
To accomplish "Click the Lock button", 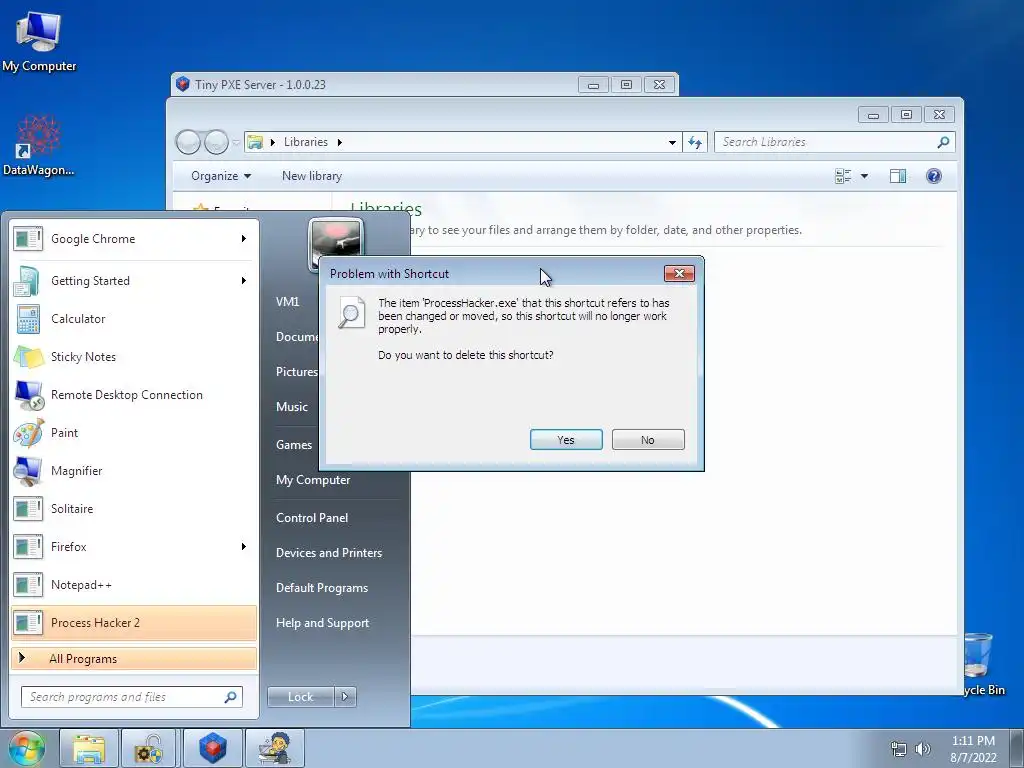I will click(300, 697).
